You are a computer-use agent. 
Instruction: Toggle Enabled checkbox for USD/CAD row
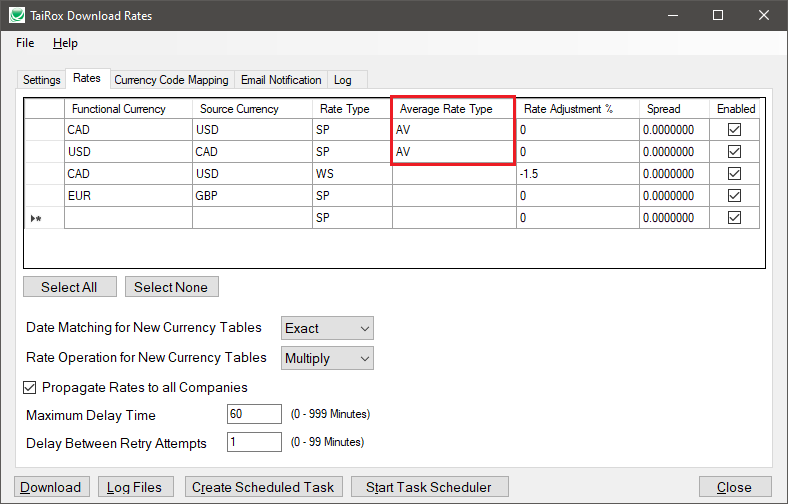coord(734,152)
